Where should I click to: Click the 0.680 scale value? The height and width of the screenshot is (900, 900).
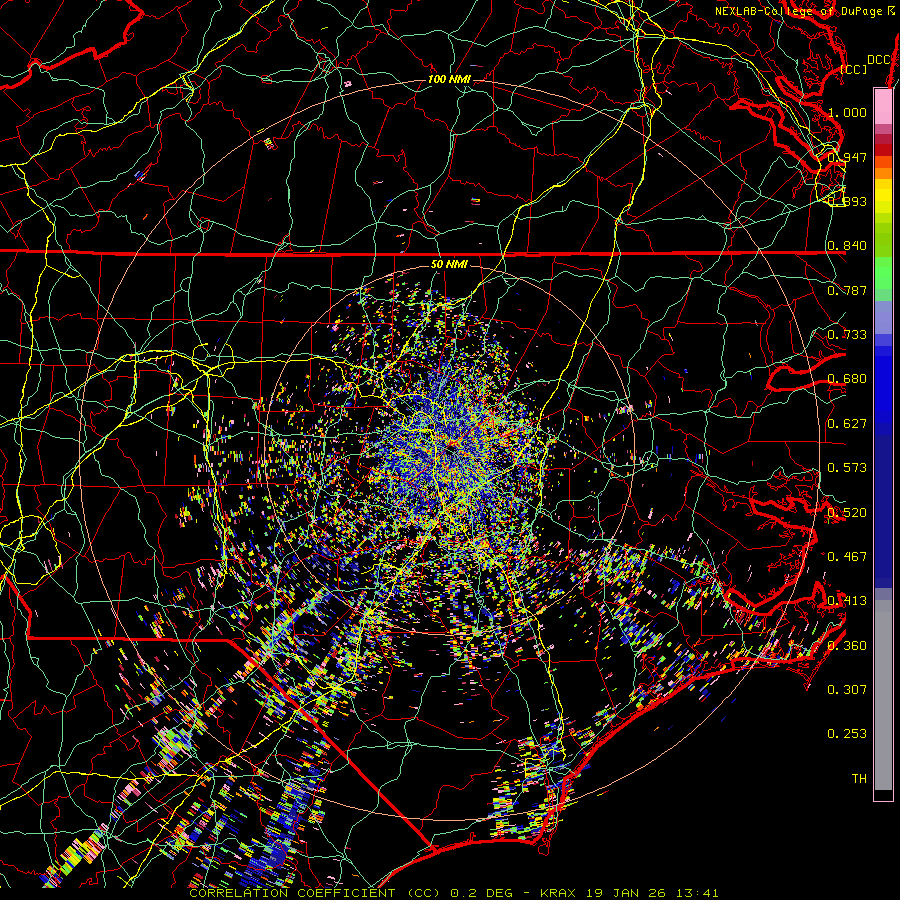coord(847,379)
